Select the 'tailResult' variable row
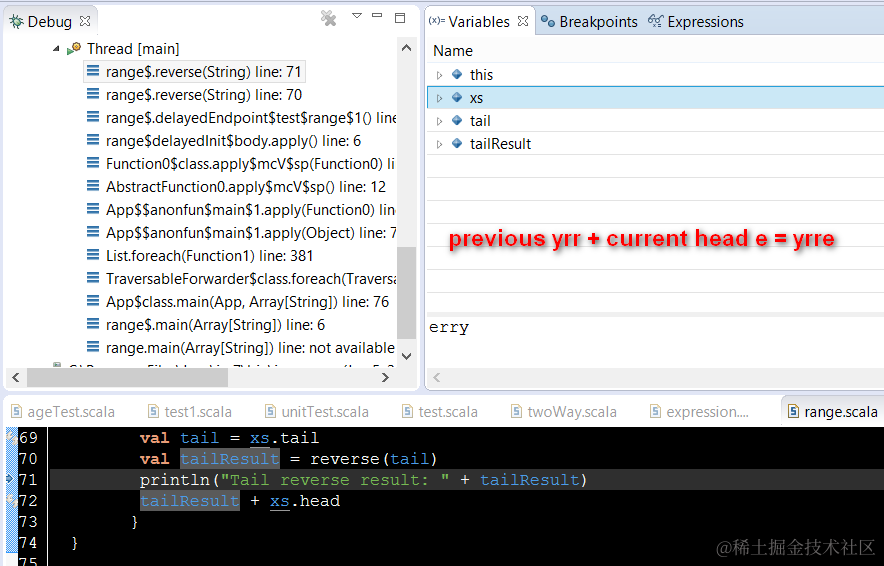 pos(656,144)
